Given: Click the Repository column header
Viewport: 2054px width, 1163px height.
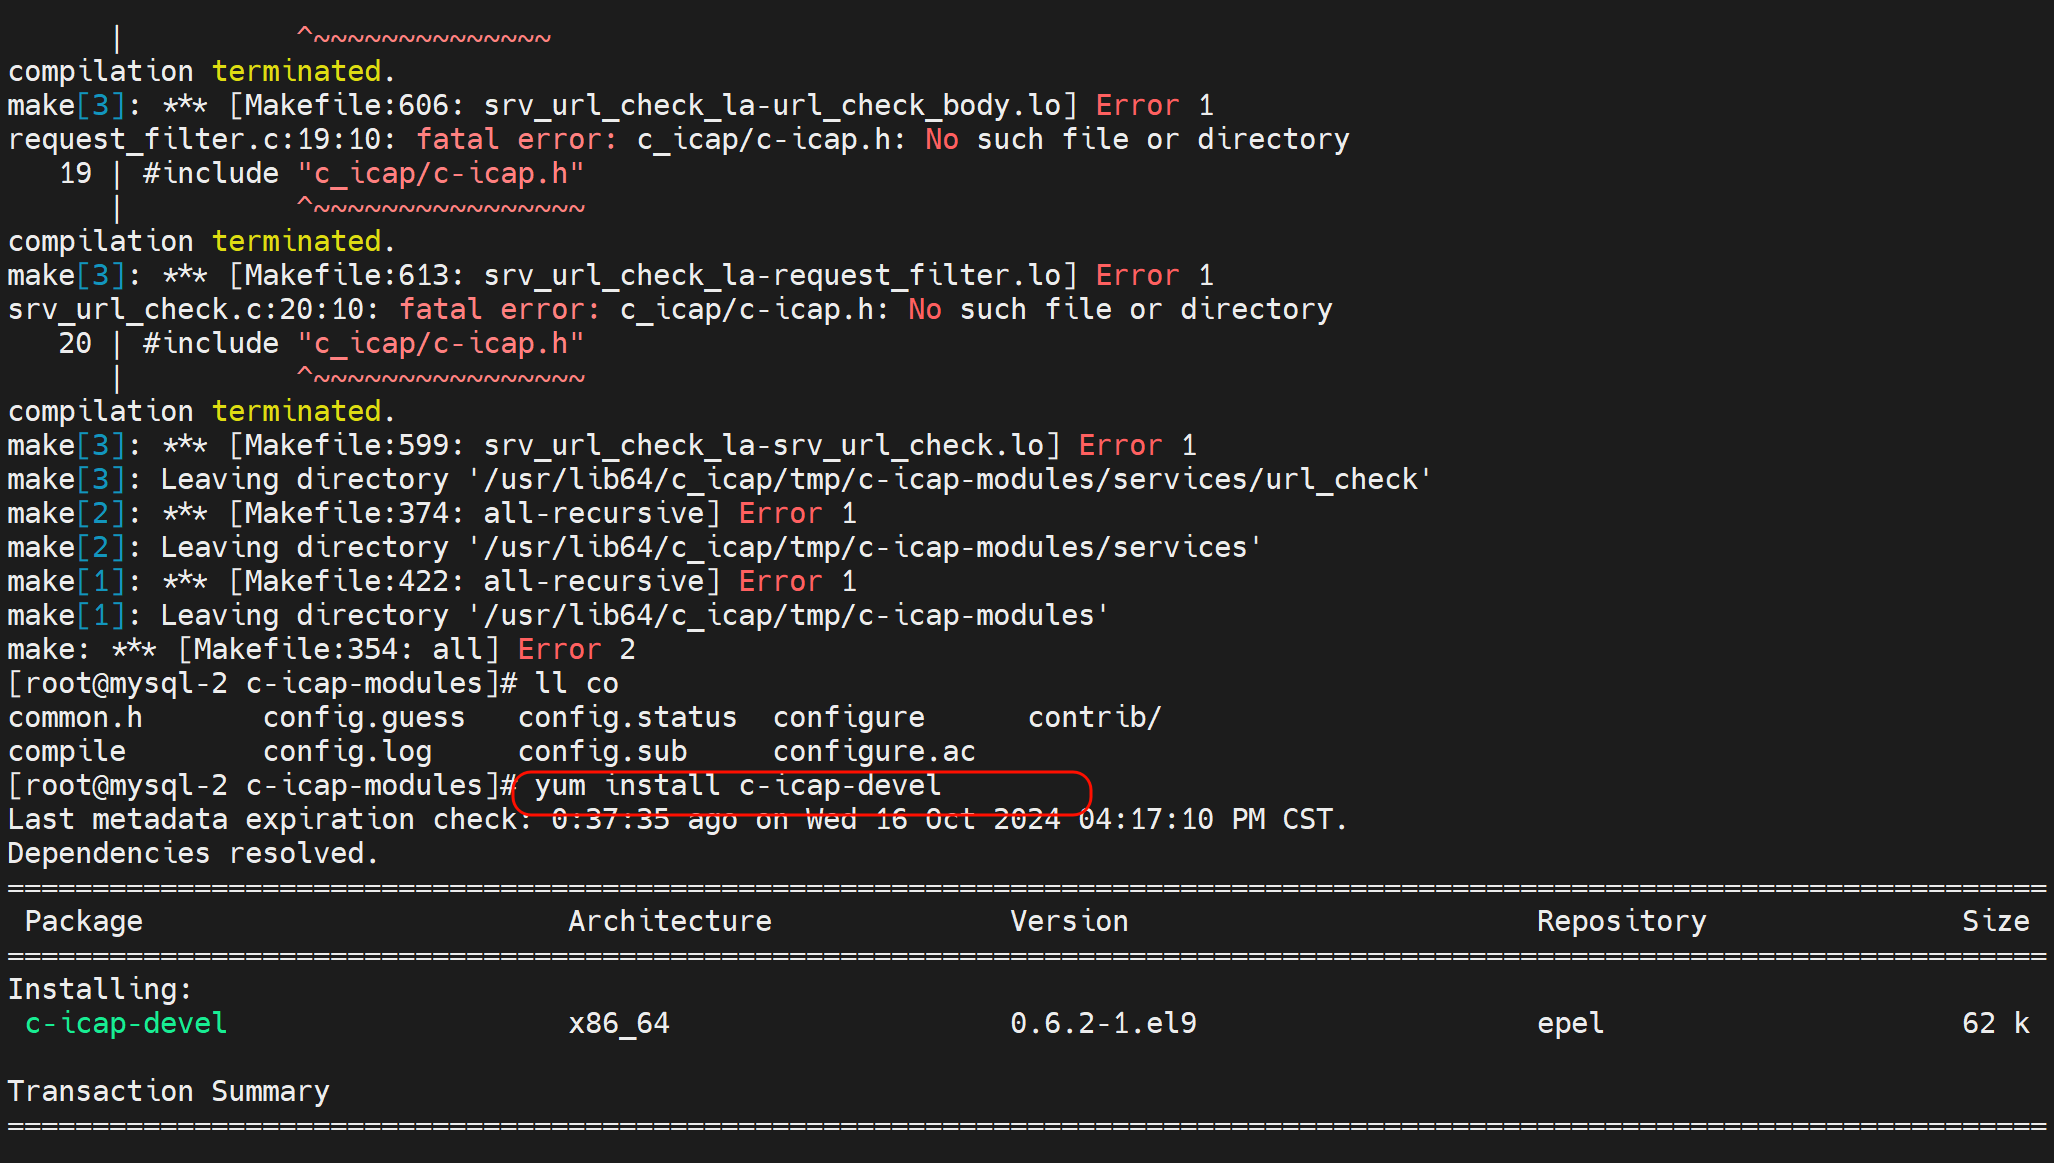Looking at the screenshot, I should coord(1621,921).
